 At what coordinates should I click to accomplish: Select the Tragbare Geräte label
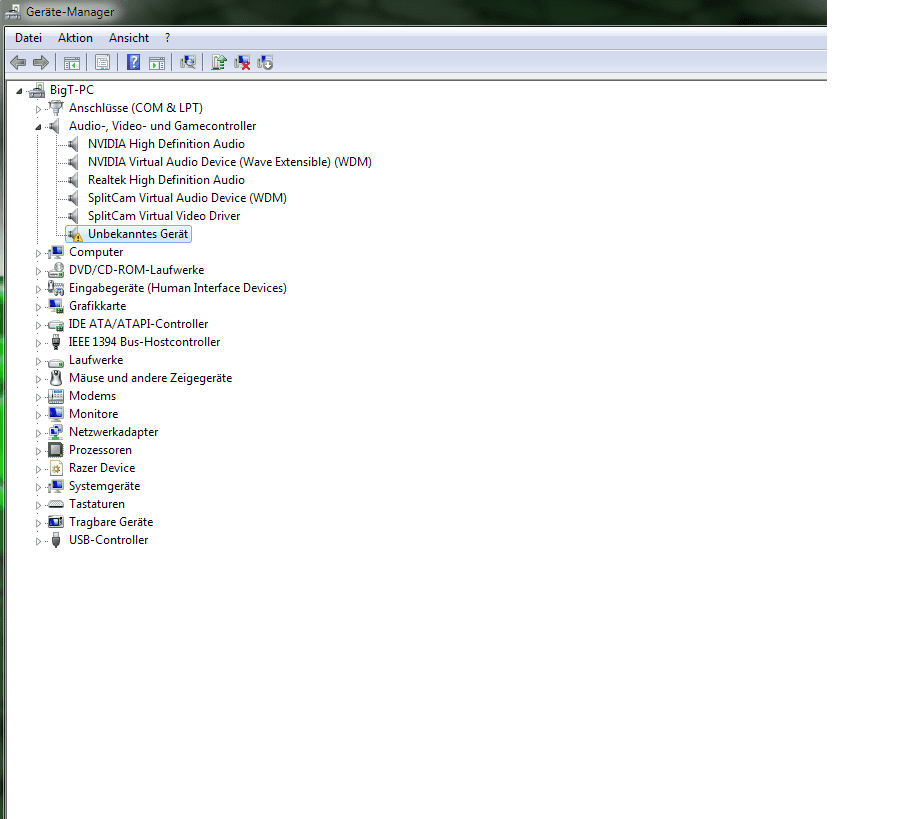click(x=111, y=522)
